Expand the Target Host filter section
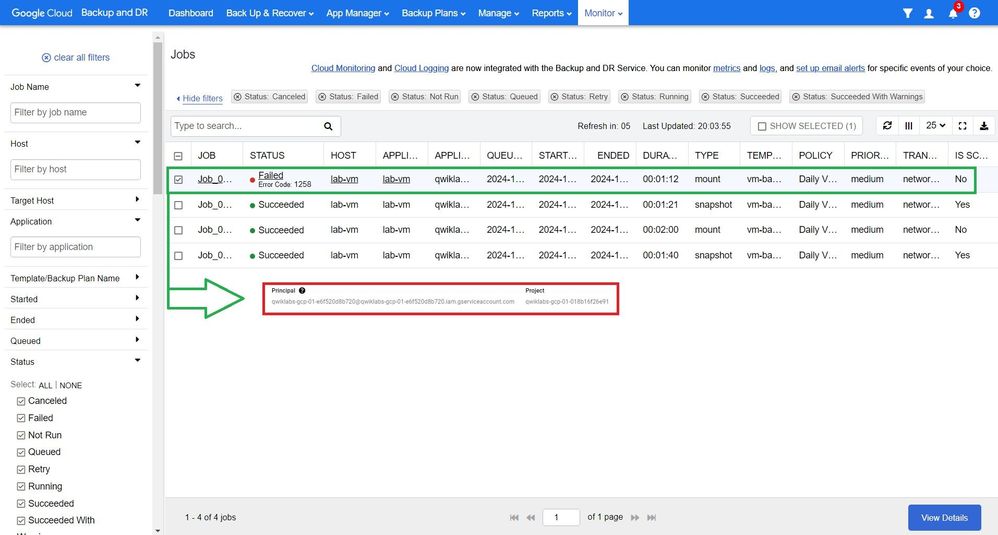The width and height of the screenshot is (998, 535). click(x=137, y=200)
